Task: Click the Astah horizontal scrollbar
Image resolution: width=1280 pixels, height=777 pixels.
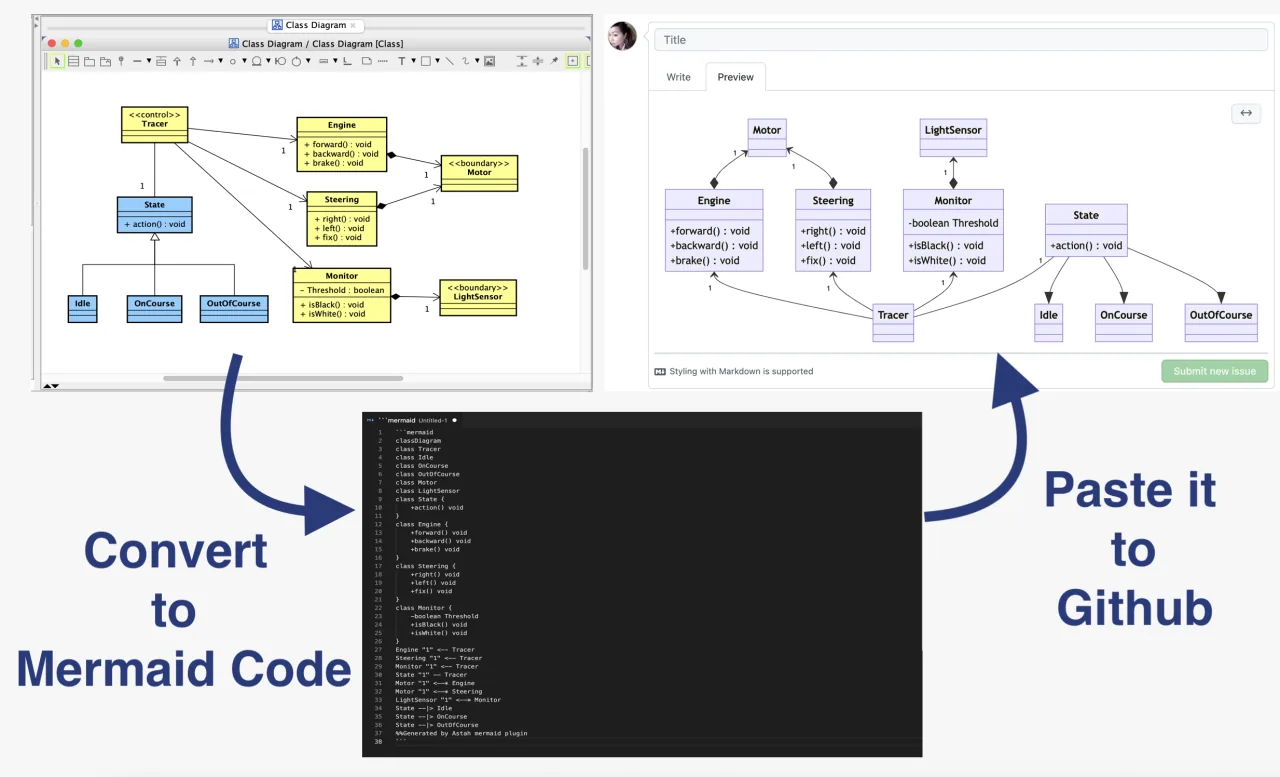Action: (x=283, y=378)
